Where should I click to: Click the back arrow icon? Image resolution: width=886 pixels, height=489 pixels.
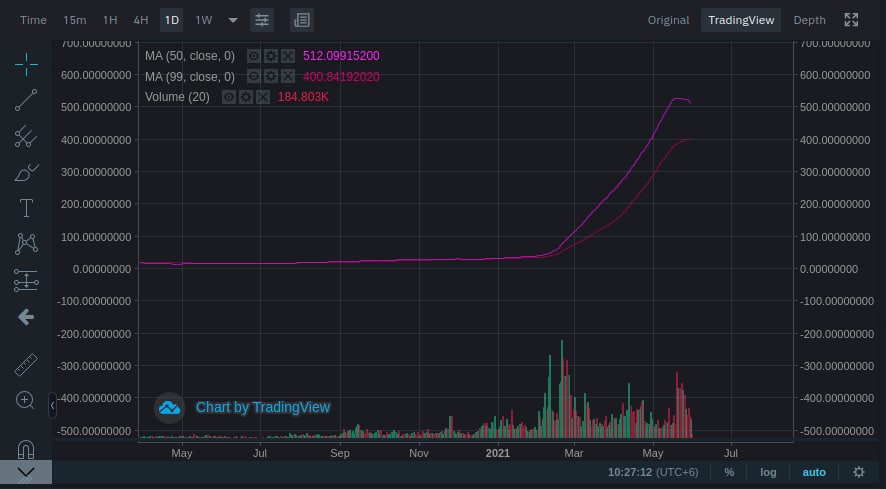click(26, 317)
